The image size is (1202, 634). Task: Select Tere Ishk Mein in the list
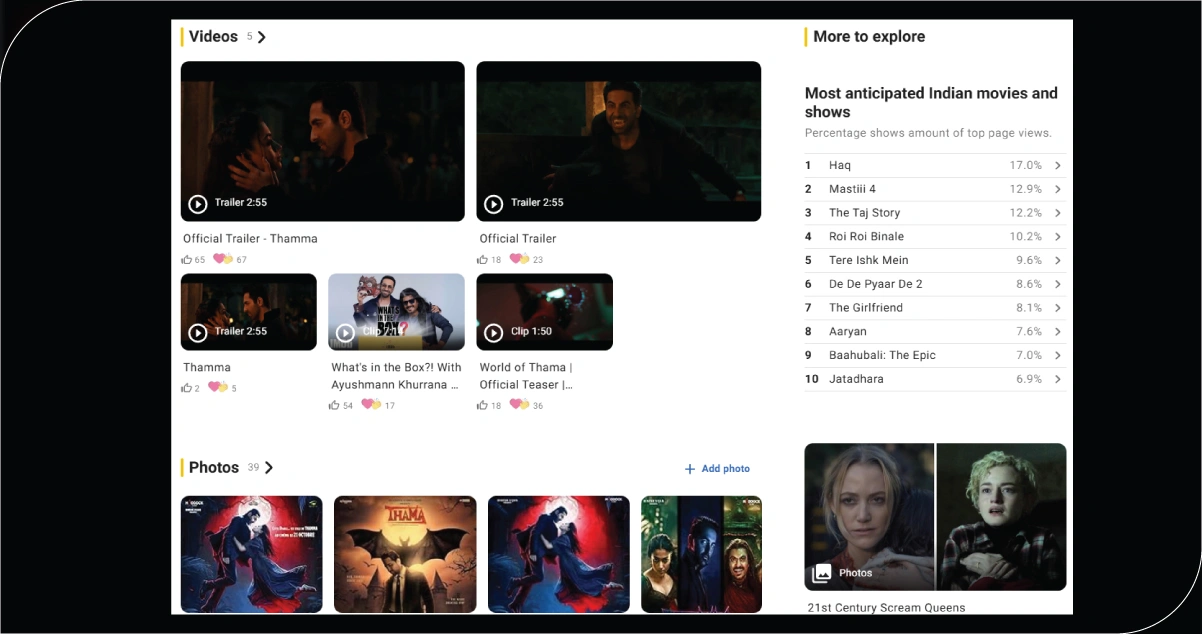868,260
